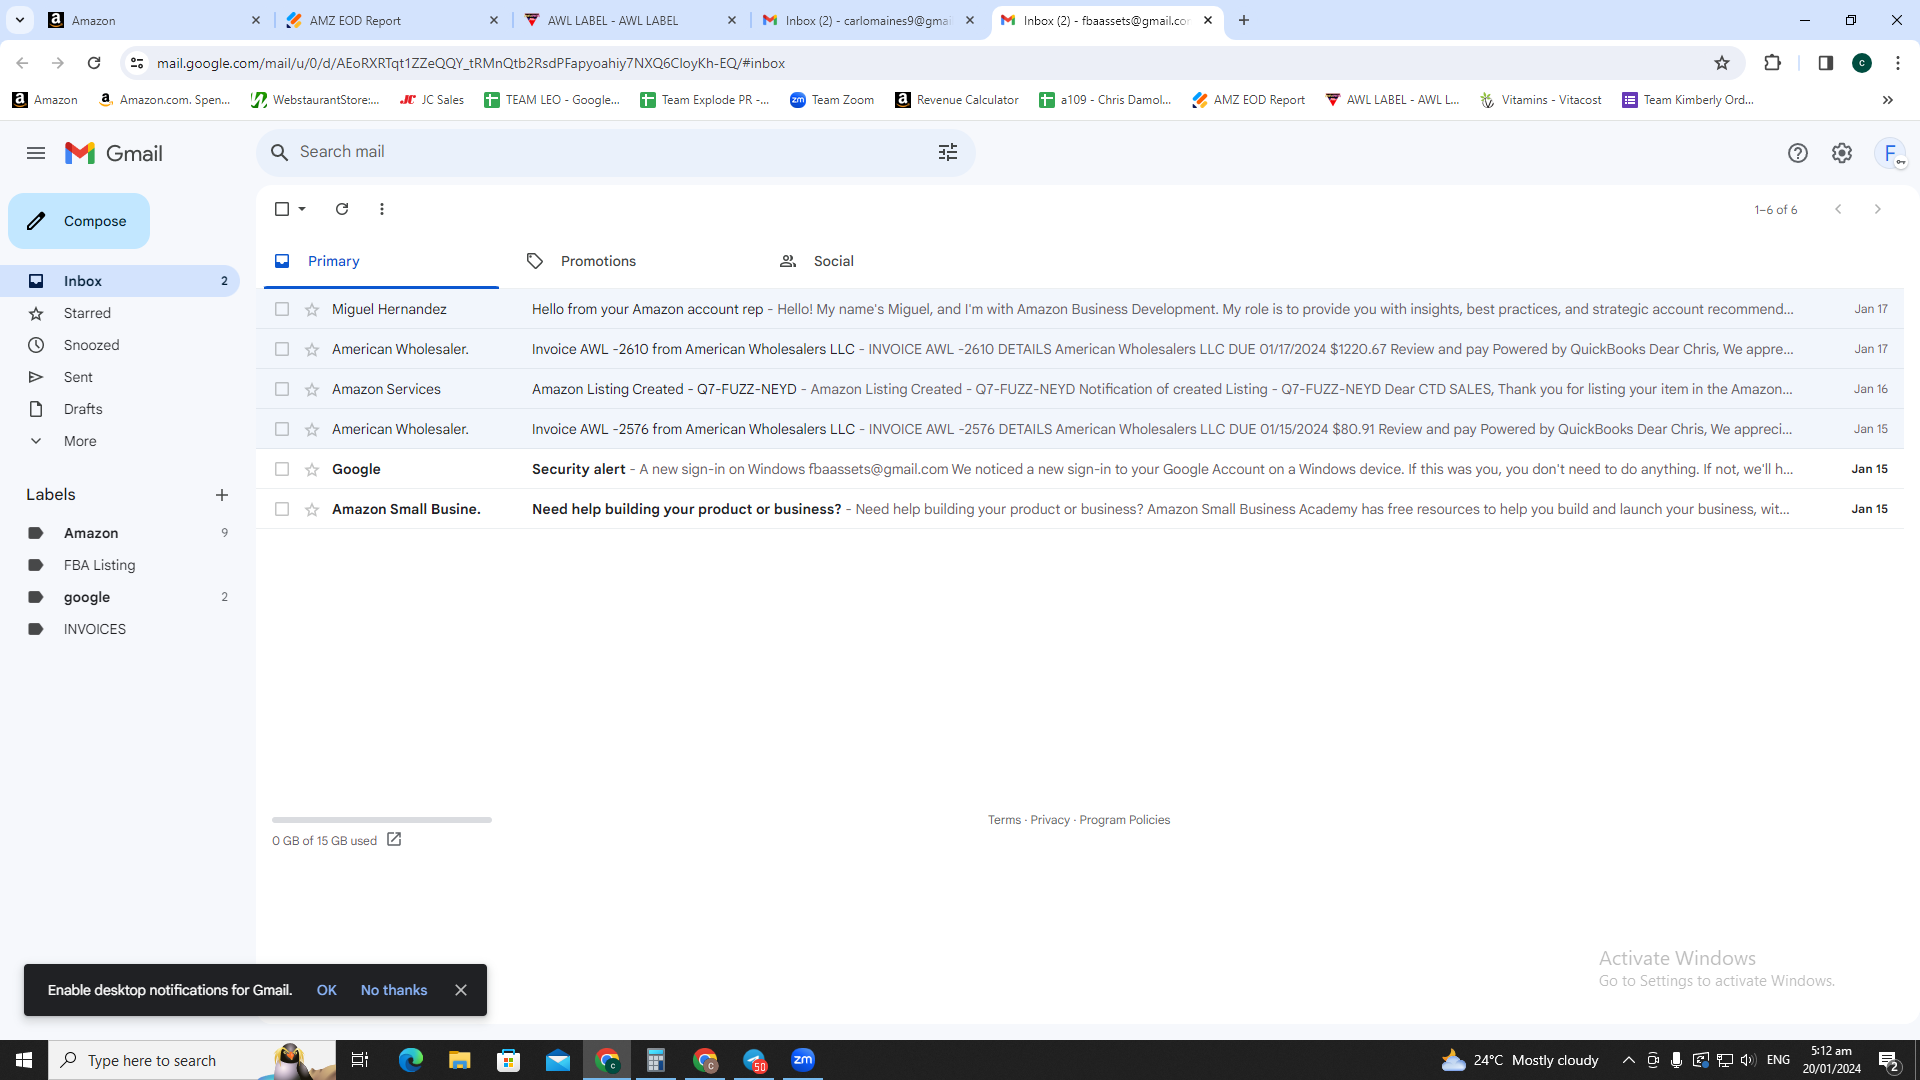The width and height of the screenshot is (1920, 1080).
Task: Open the Terms link
Action: tap(1004, 820)
